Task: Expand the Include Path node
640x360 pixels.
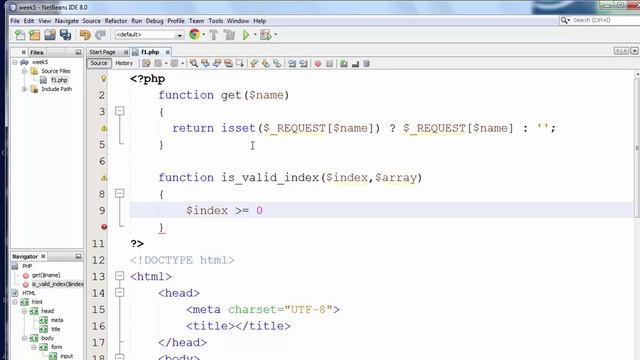Action: [24, 89]
